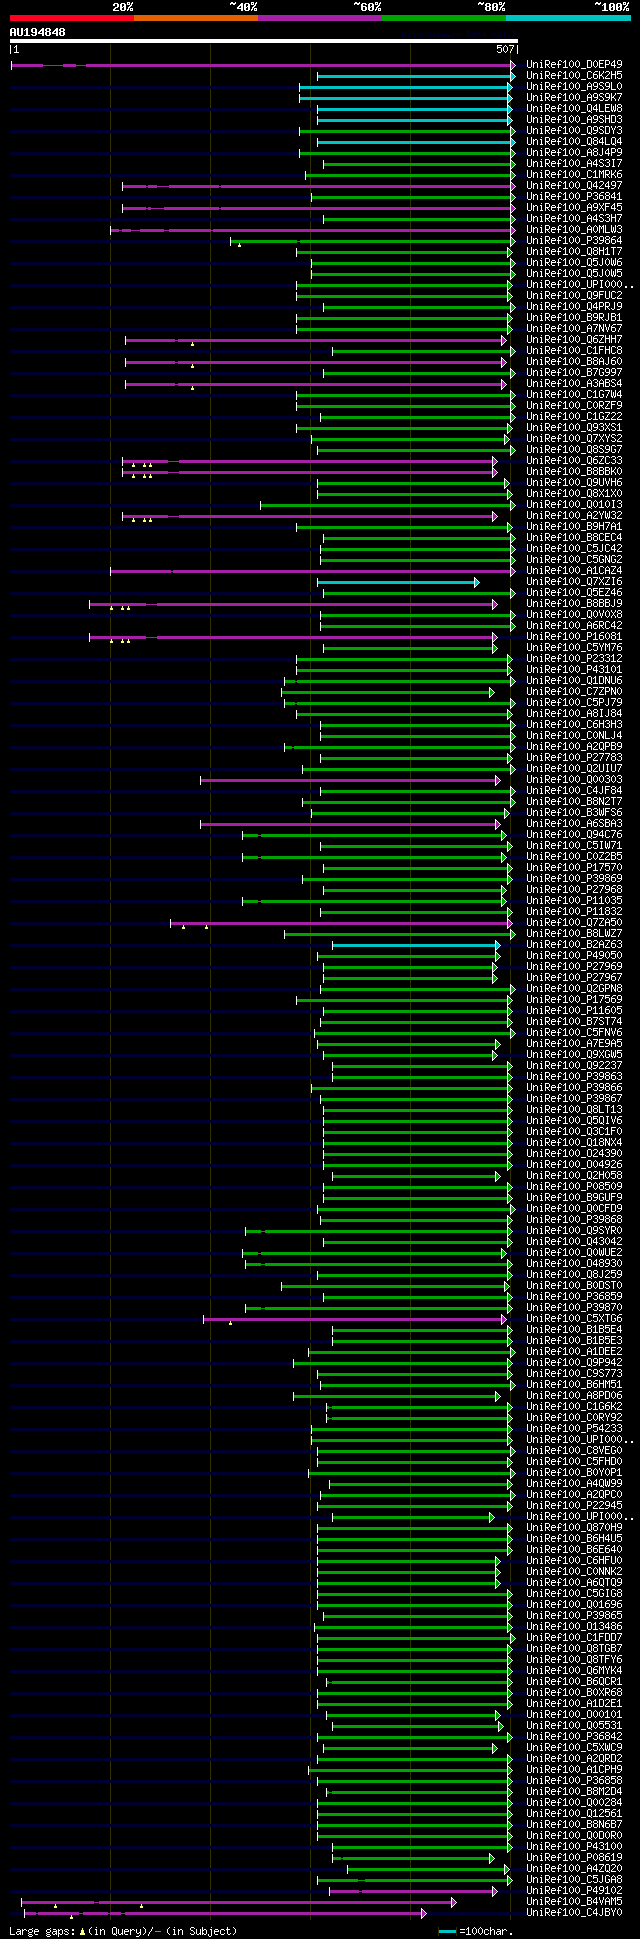Viewport: 640px width, 1939px height.
Task: Select the UniRef100_Q8H1T7 label
Action: tap(574, 251)
